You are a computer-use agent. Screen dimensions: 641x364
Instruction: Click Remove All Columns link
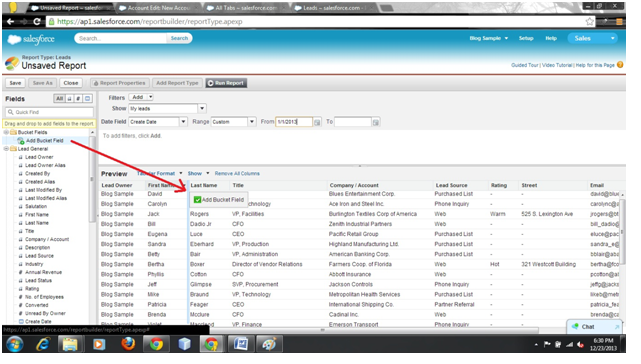coord(237,173)
